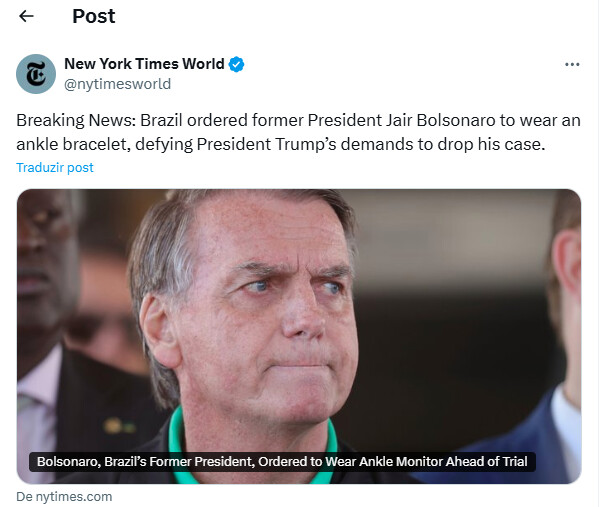Click the word Trial in the image caption
This screenshot has width=600, height=507.
515,462
